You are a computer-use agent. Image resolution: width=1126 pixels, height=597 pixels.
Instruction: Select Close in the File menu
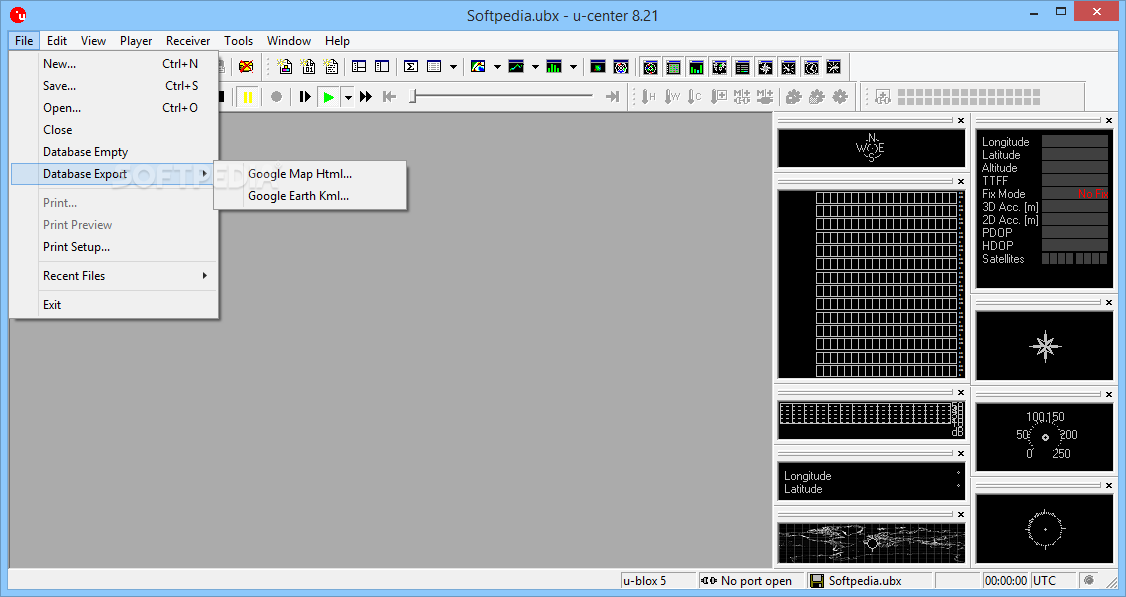coord(114,130)
